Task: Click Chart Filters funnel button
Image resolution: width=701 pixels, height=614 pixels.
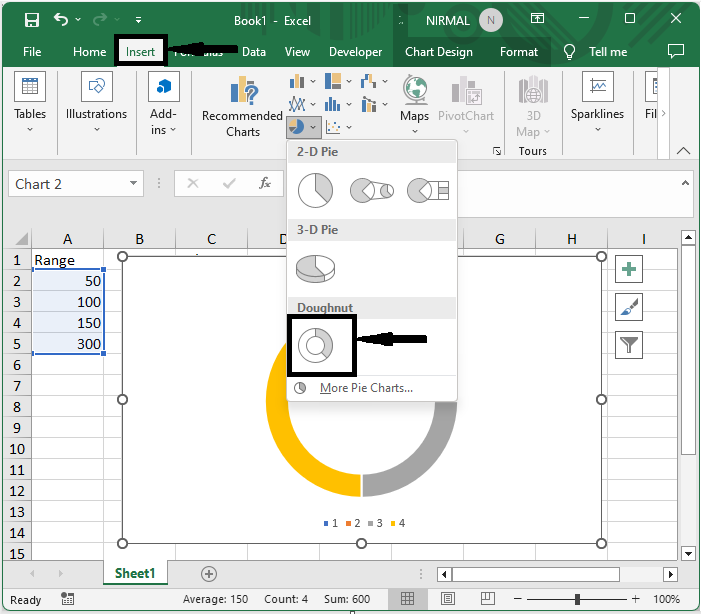Action: point(629,345)
